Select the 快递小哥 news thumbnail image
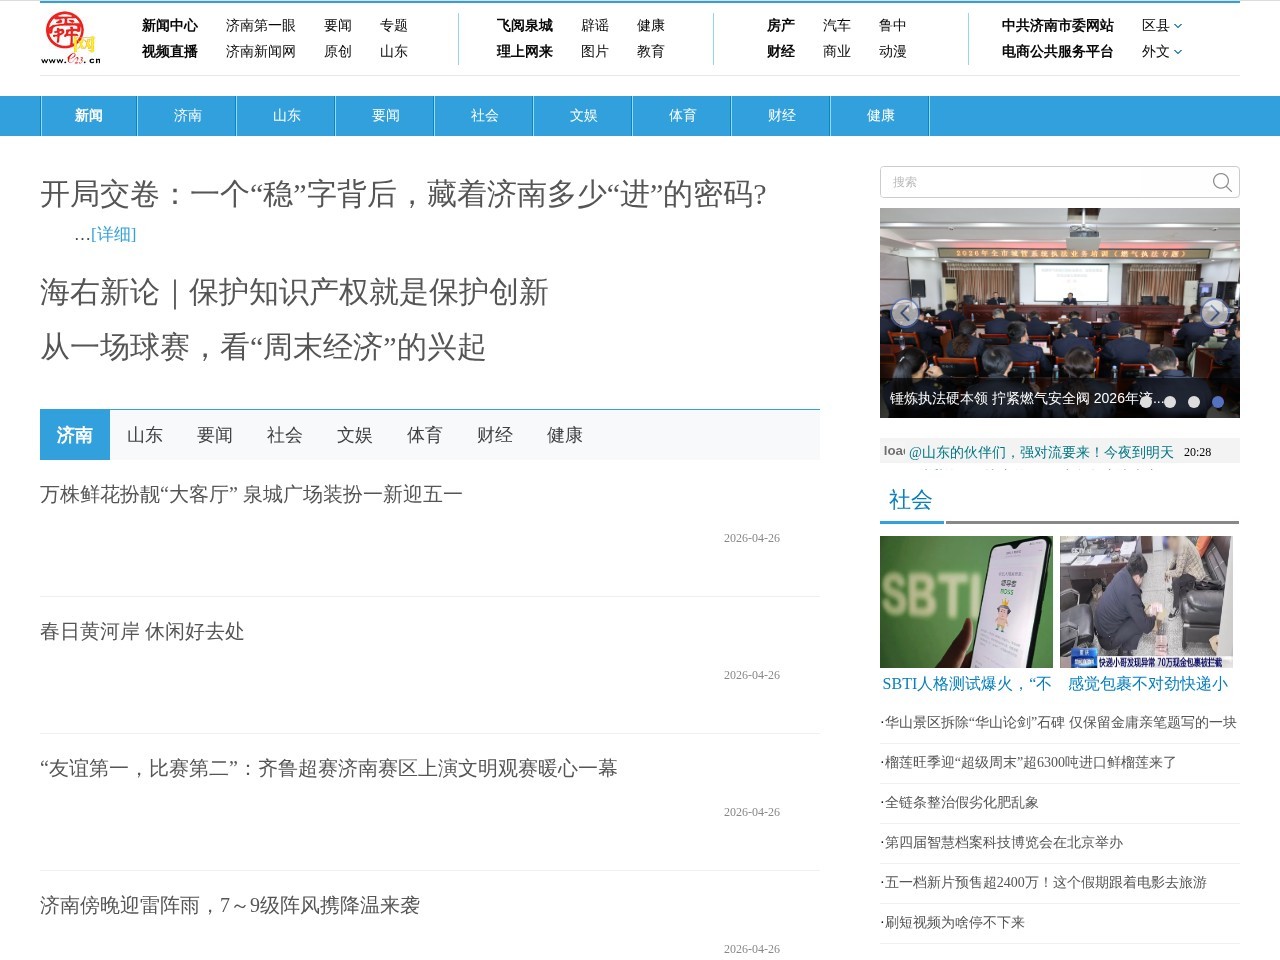1280x960 pixels. point(1146,601)
